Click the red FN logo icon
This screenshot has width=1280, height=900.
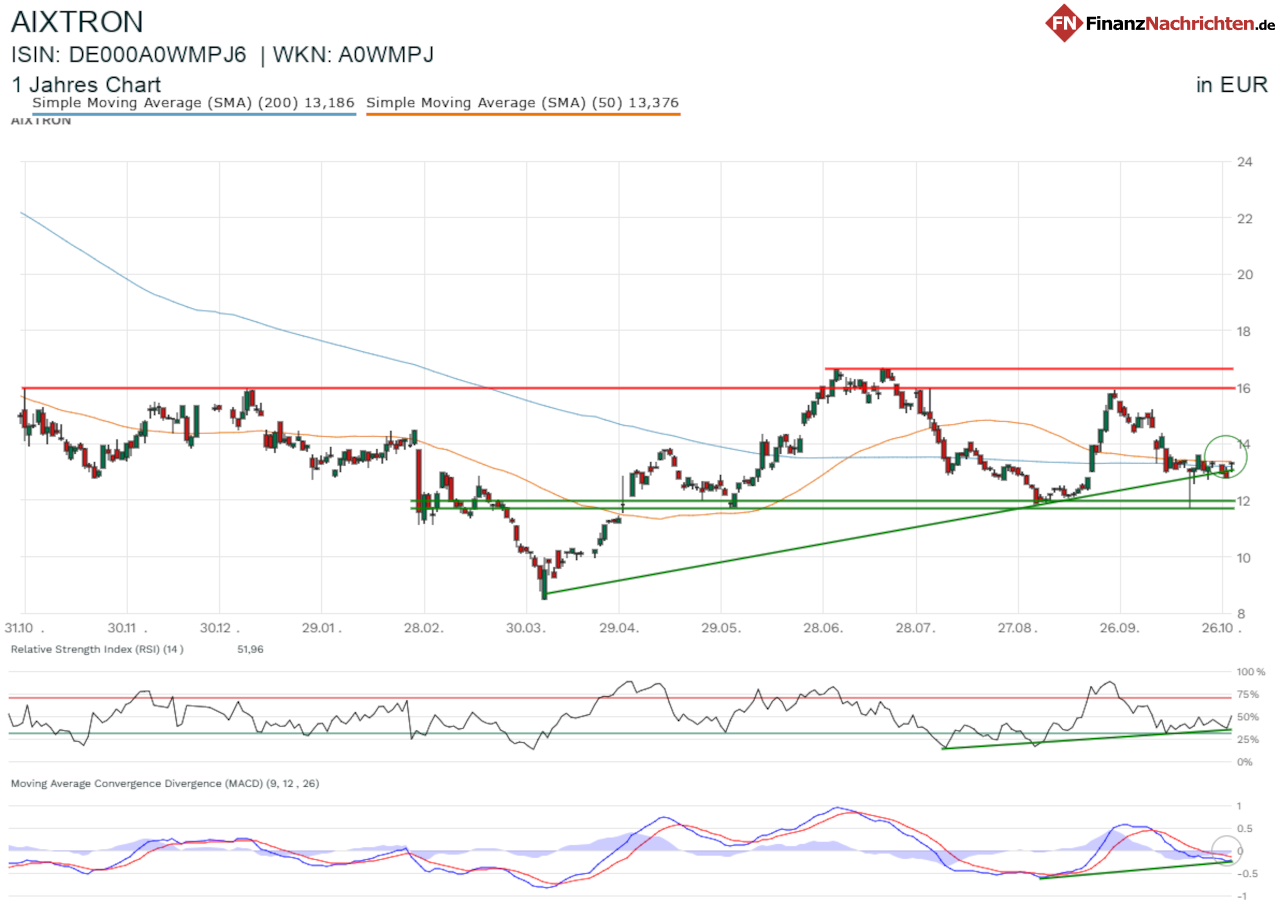(x=1065, y=22)
